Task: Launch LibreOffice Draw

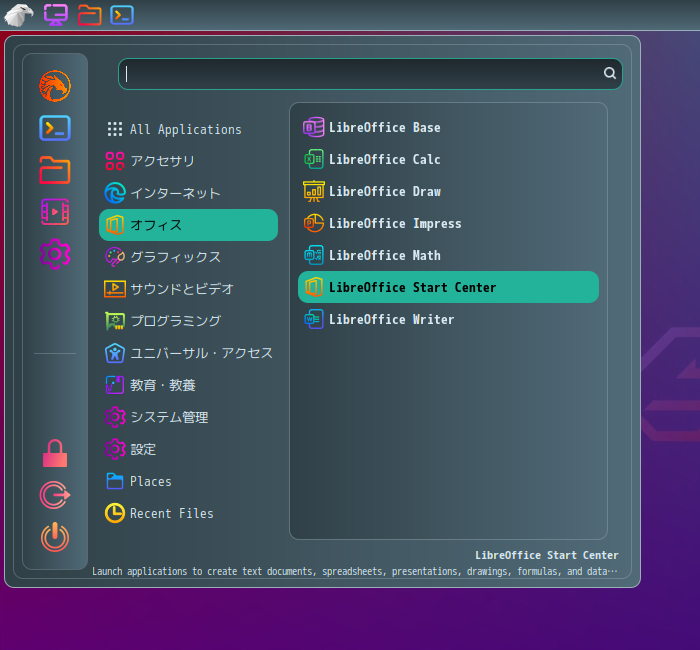Action: tap(448, 192)
